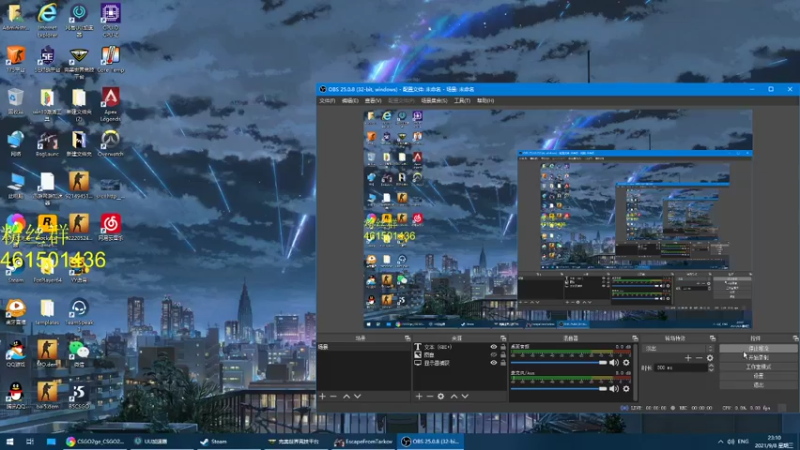Open Settings button in Controls
The image size is (800, 450).
click(758, 376)
